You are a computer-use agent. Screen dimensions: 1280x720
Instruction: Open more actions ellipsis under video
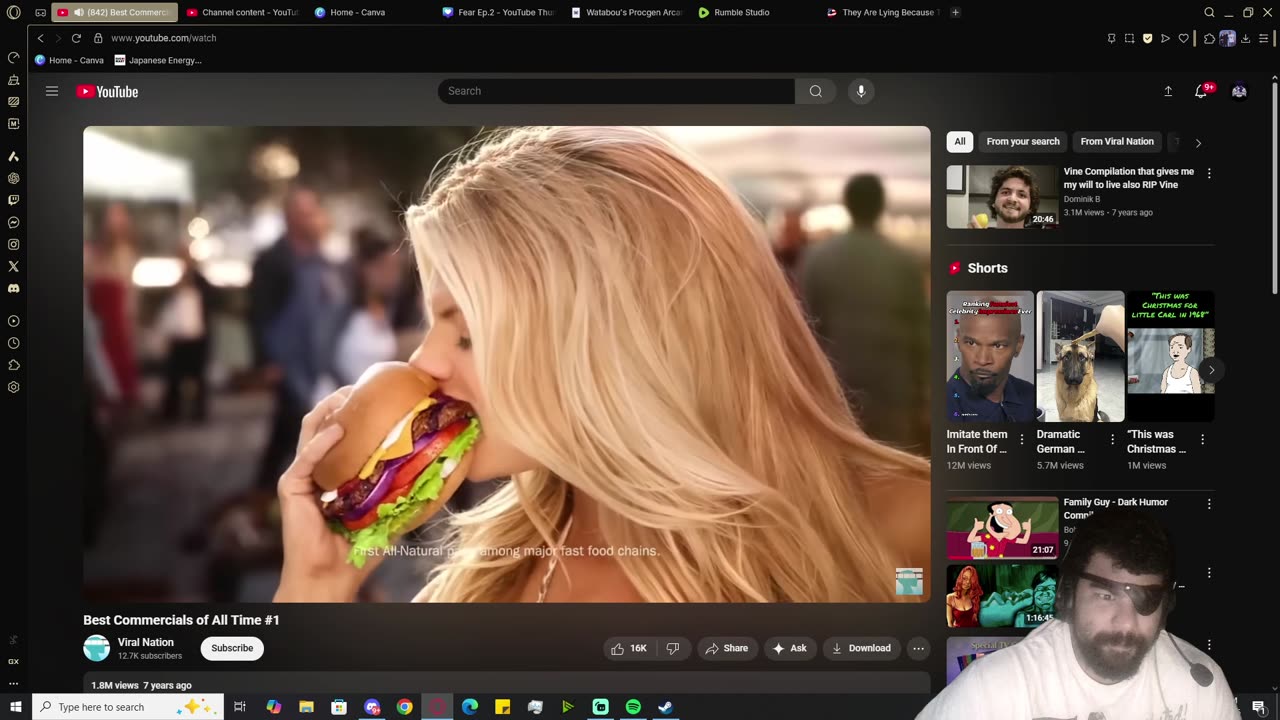pyautogui.click(x=918, y=648)
